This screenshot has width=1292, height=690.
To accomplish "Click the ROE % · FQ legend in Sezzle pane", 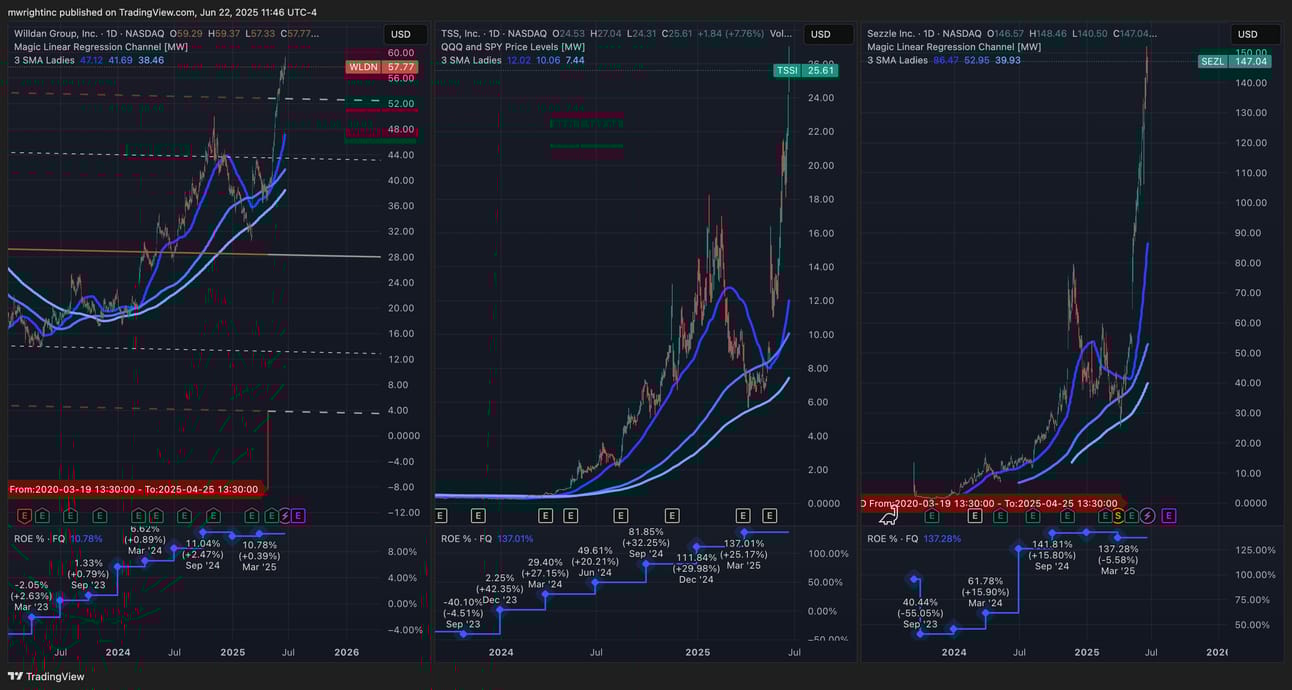I will pos(892,538).
